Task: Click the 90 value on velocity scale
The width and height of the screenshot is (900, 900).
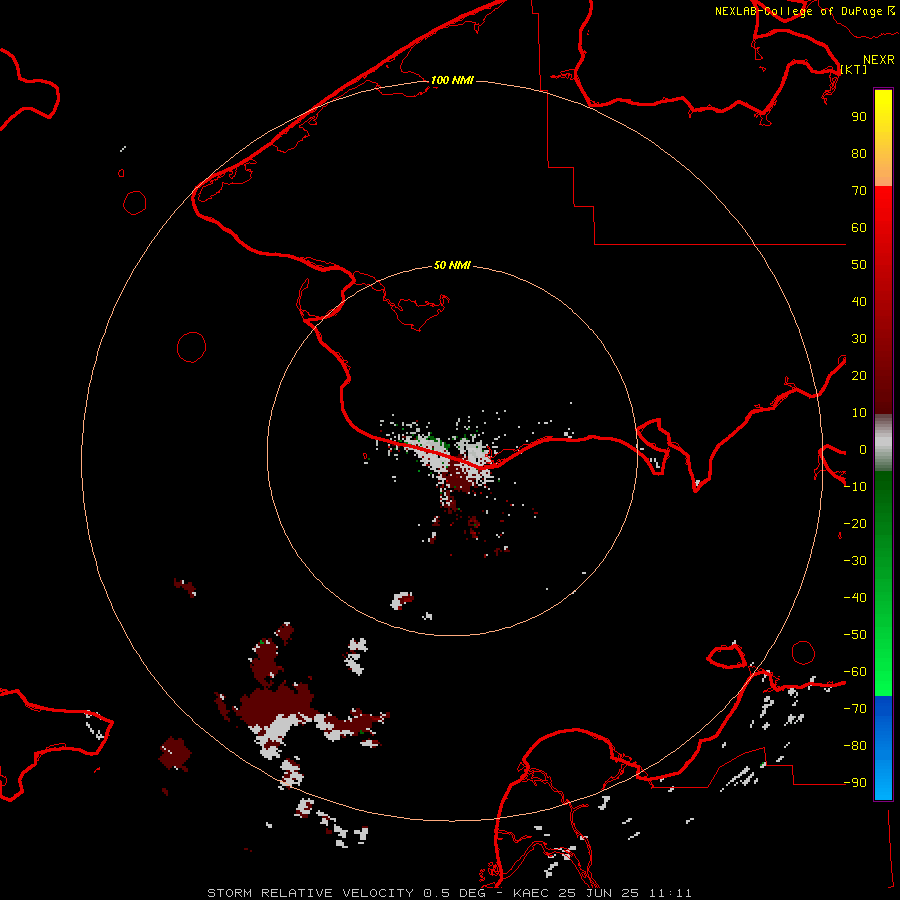Action: pos(859,117)
